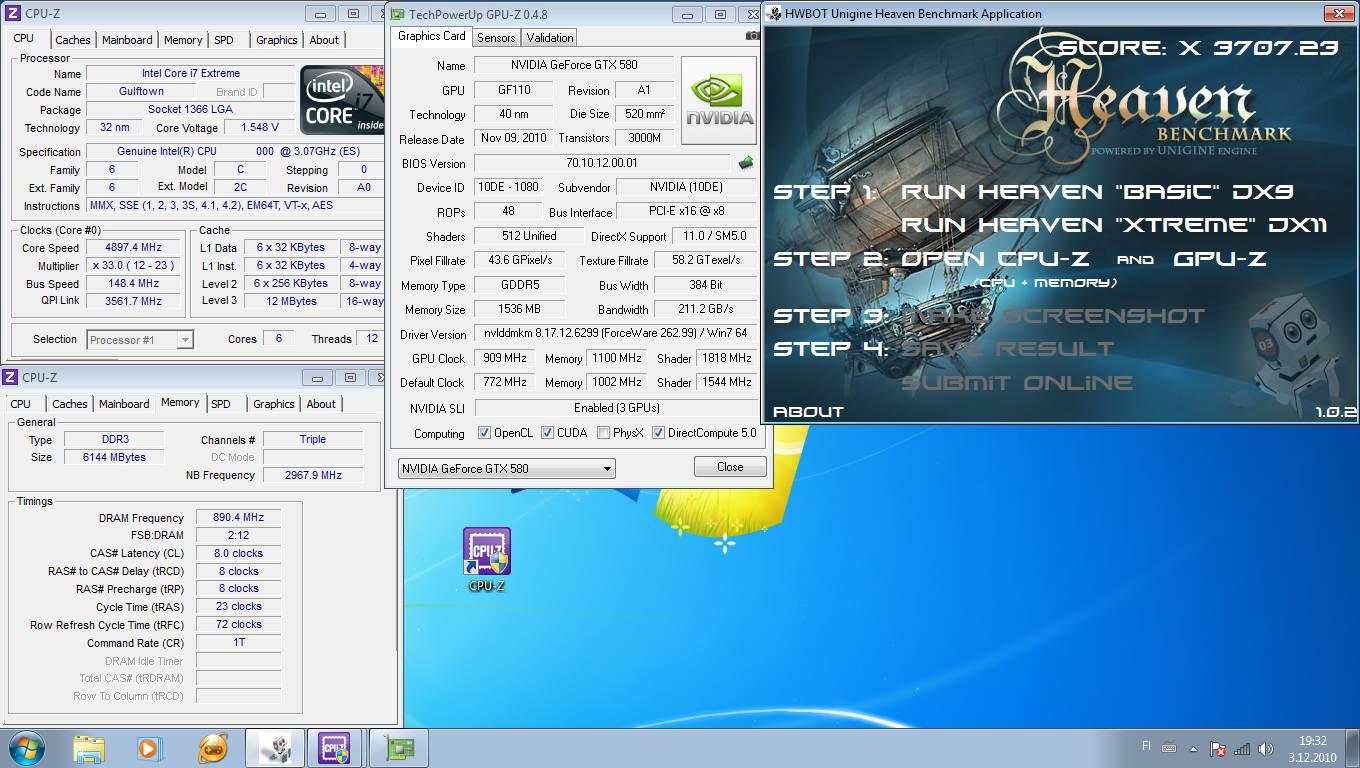Toggle the CUDA checkbox
This screenshot has width=1360, height=768.
tap(547, 433)
